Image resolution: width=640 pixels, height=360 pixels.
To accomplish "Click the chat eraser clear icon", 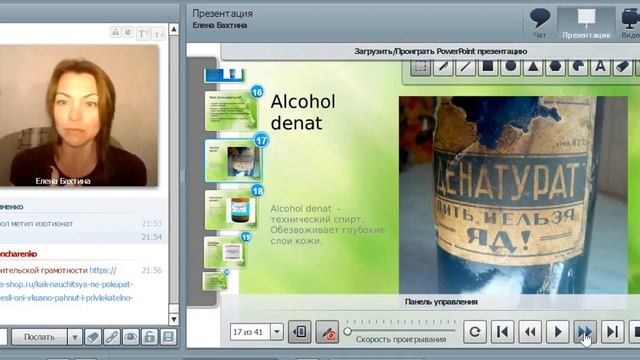I will pyautogui.click(x=93, y=338).
